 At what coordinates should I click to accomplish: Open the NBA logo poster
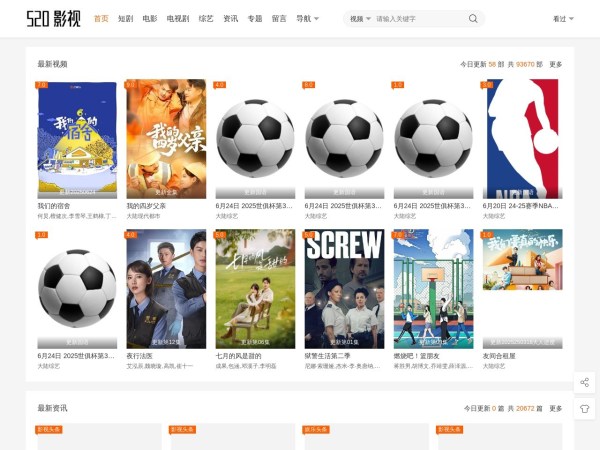[x=522, y=138]
